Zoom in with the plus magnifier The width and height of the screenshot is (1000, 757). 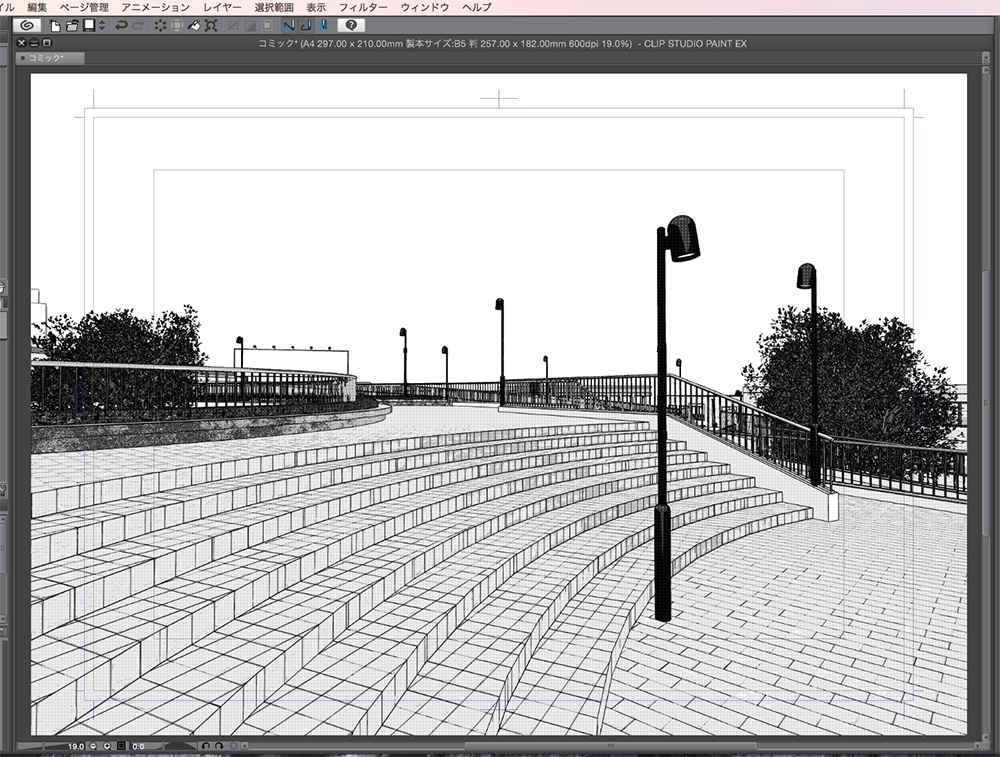[x=107, y=746]
